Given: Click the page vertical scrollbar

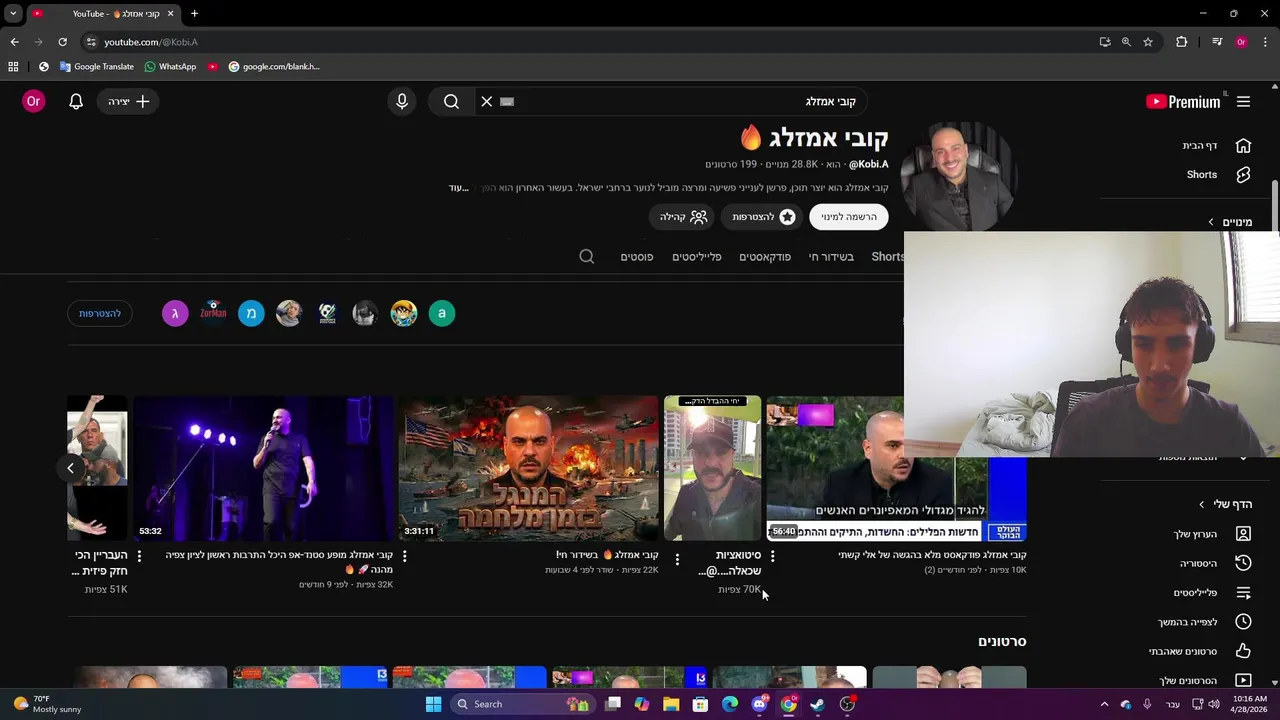Looking at the screenshot, I should 1274,205.
